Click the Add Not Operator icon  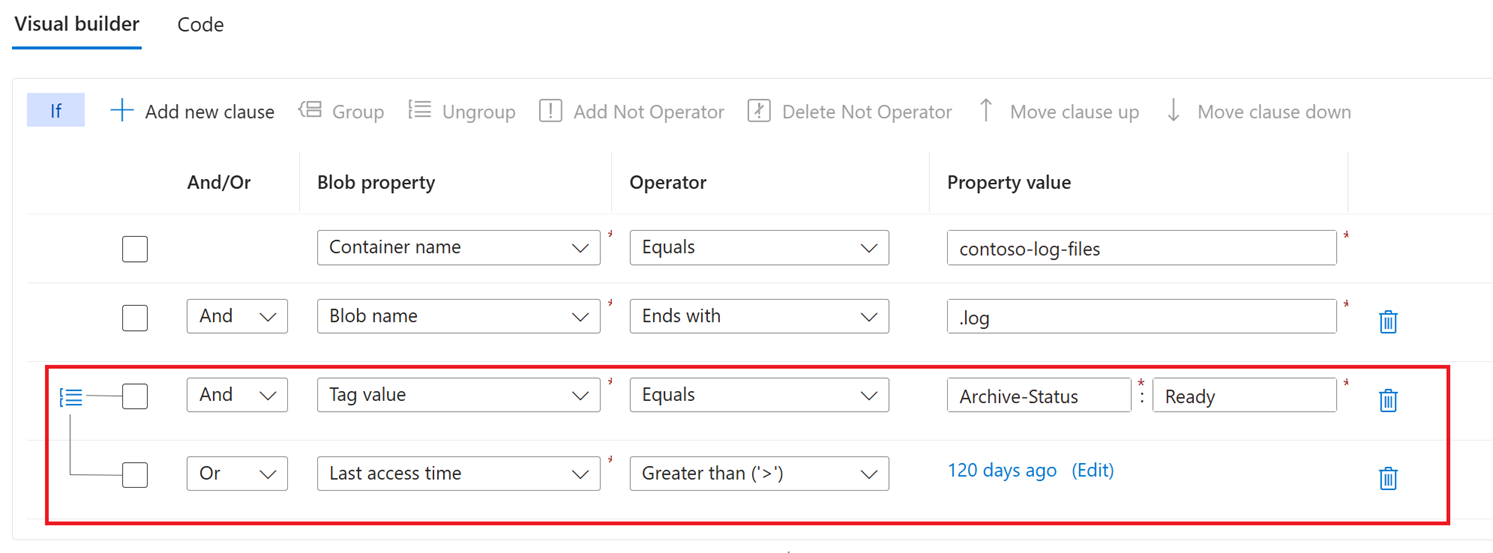coord(550,110)
